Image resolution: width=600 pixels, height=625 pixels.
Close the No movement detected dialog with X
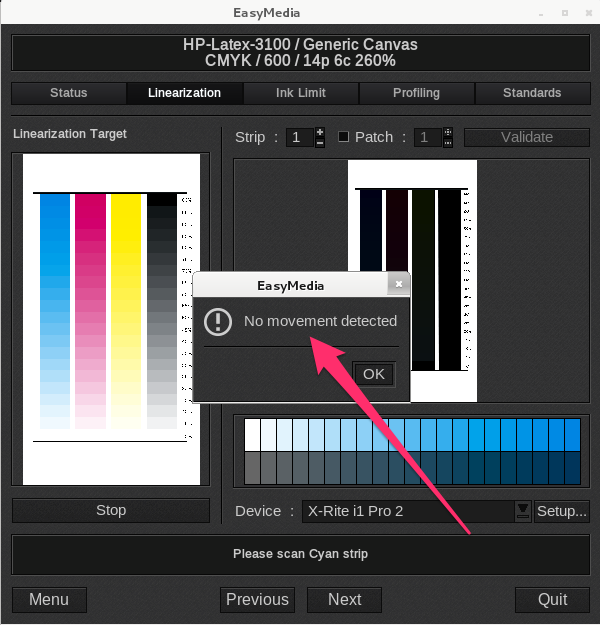click(399, 285)
